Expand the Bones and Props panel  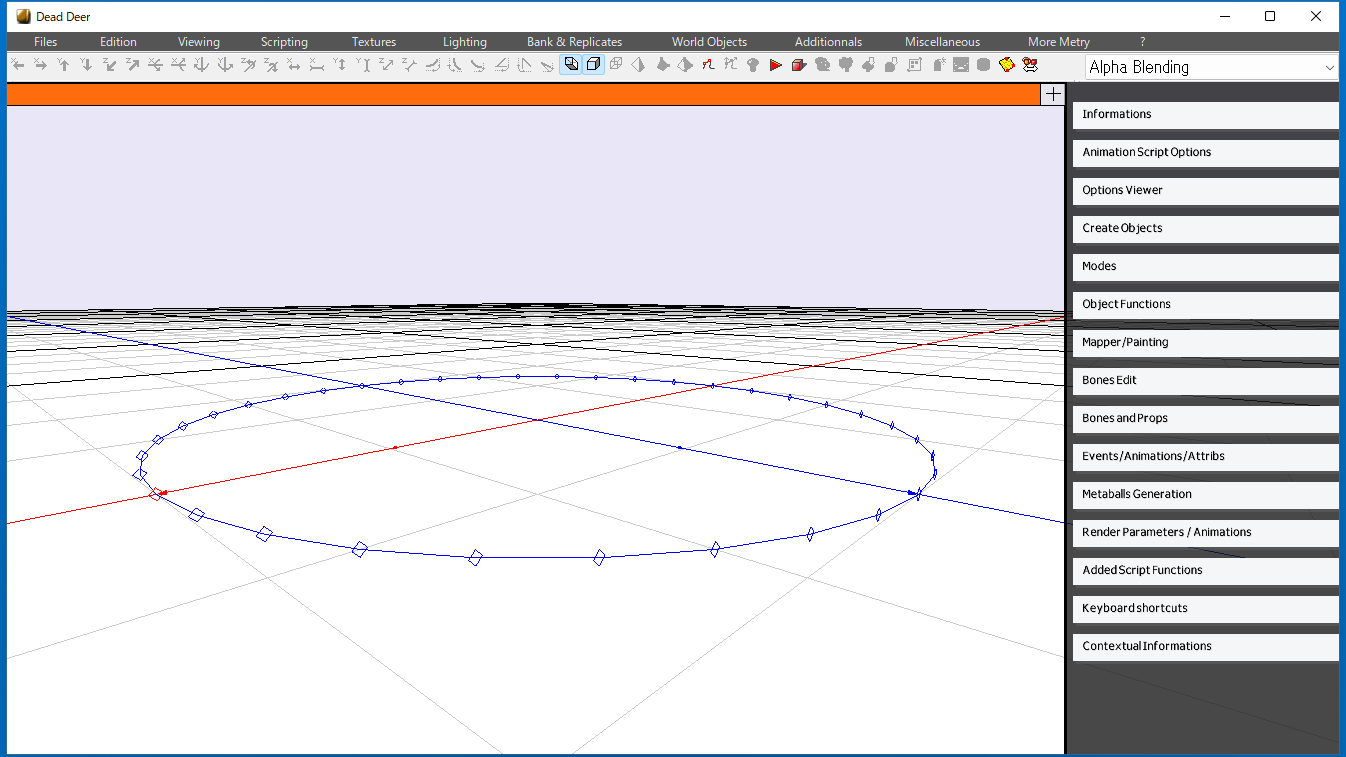click(x=1205, y=418)
